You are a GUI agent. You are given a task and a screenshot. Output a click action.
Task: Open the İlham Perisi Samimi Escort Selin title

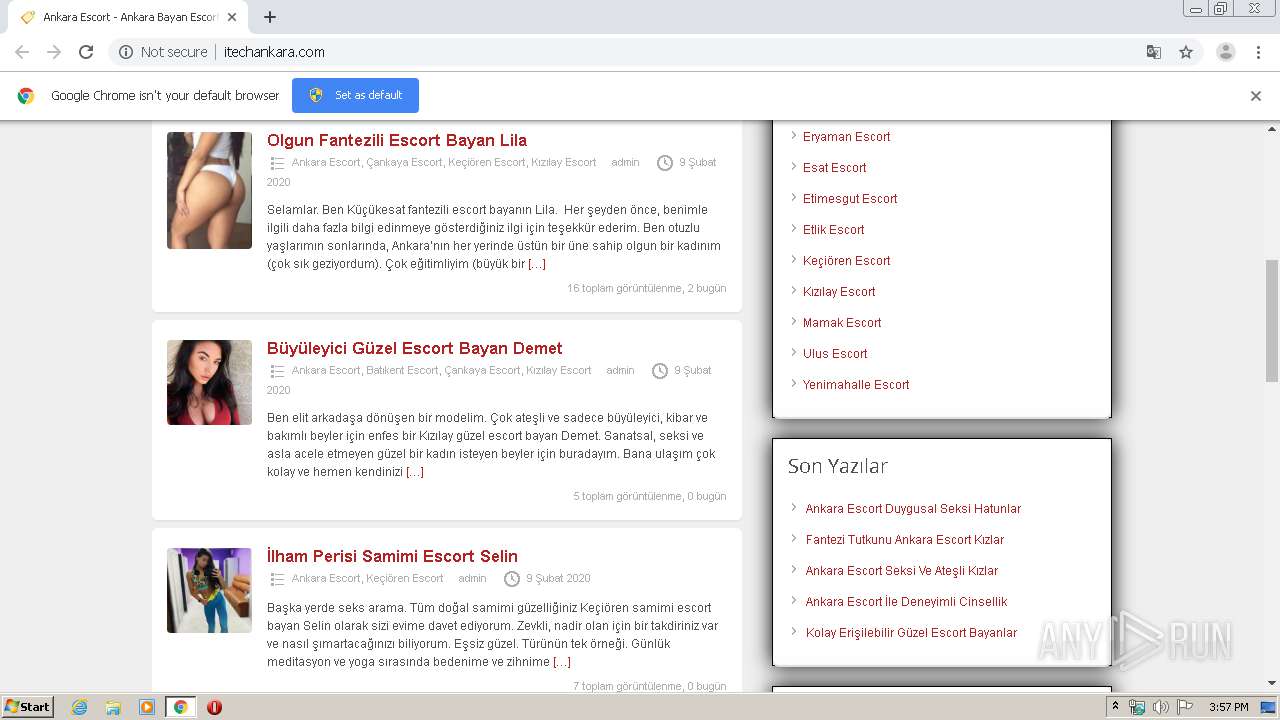click(x=392, y=556)
